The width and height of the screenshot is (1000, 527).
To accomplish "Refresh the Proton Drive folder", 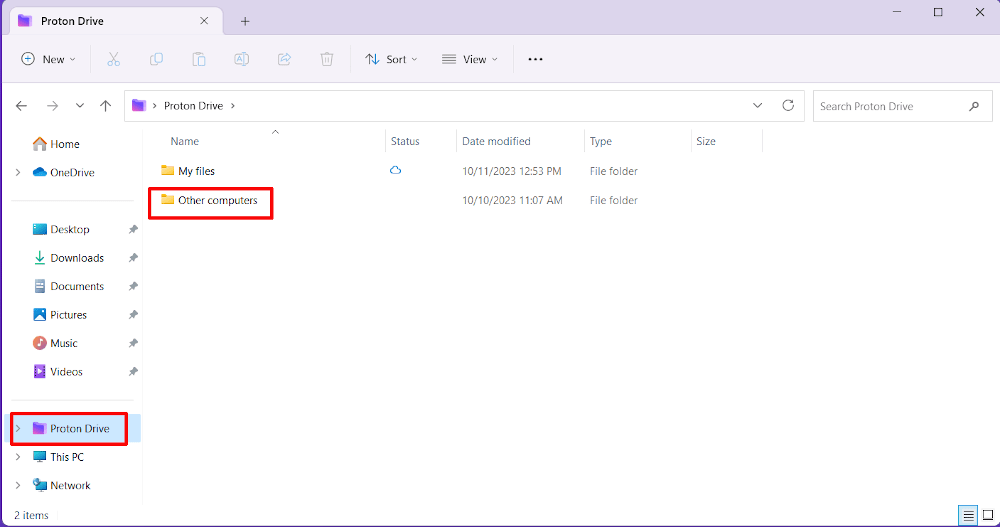I will pos(788,106).
